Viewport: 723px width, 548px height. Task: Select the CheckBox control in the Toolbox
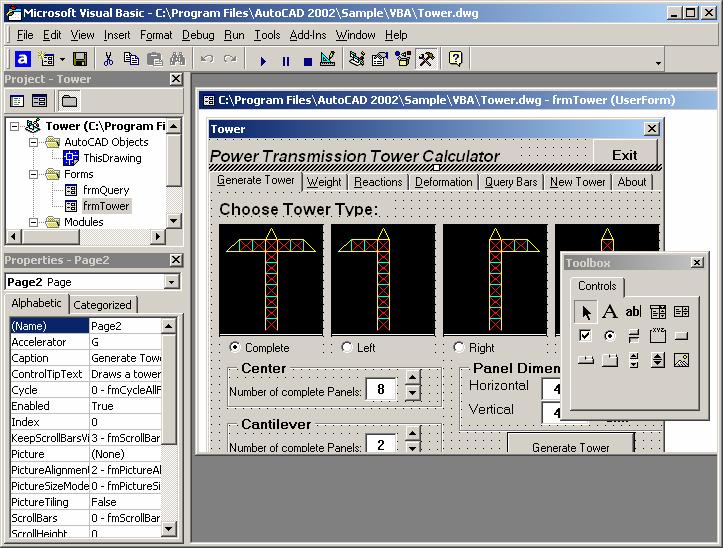click(x=586, y=336)
